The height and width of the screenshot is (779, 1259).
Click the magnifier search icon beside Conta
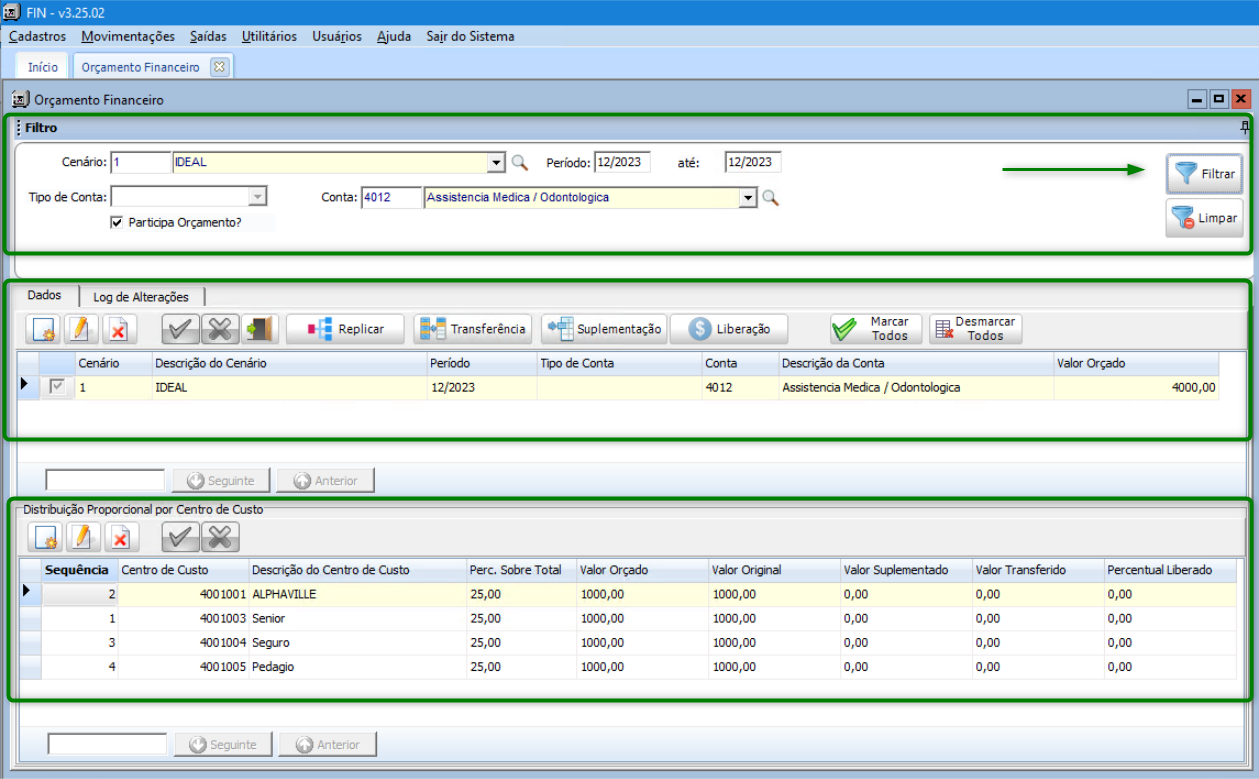[770, 198]
